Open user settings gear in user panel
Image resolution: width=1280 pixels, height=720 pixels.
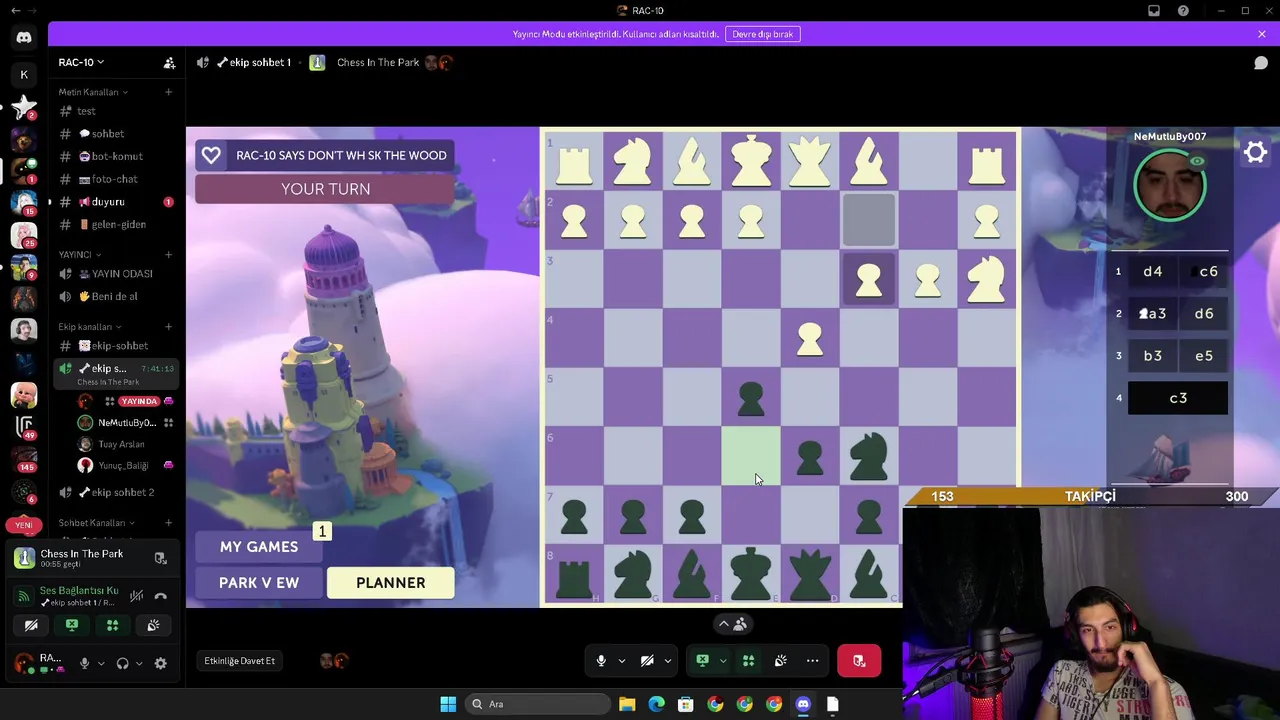coord(160,663)
